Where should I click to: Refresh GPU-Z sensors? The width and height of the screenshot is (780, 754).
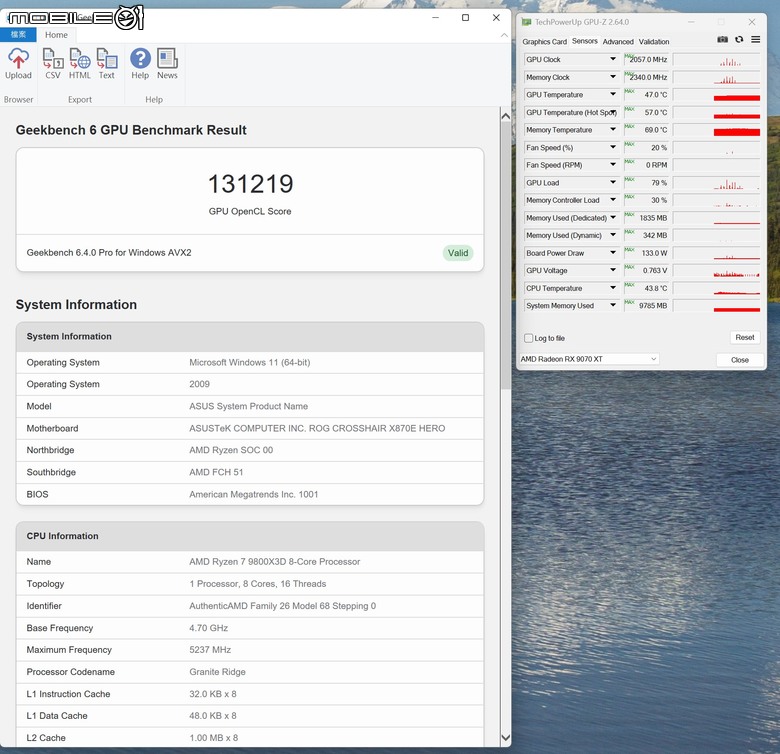coord(739,40)
